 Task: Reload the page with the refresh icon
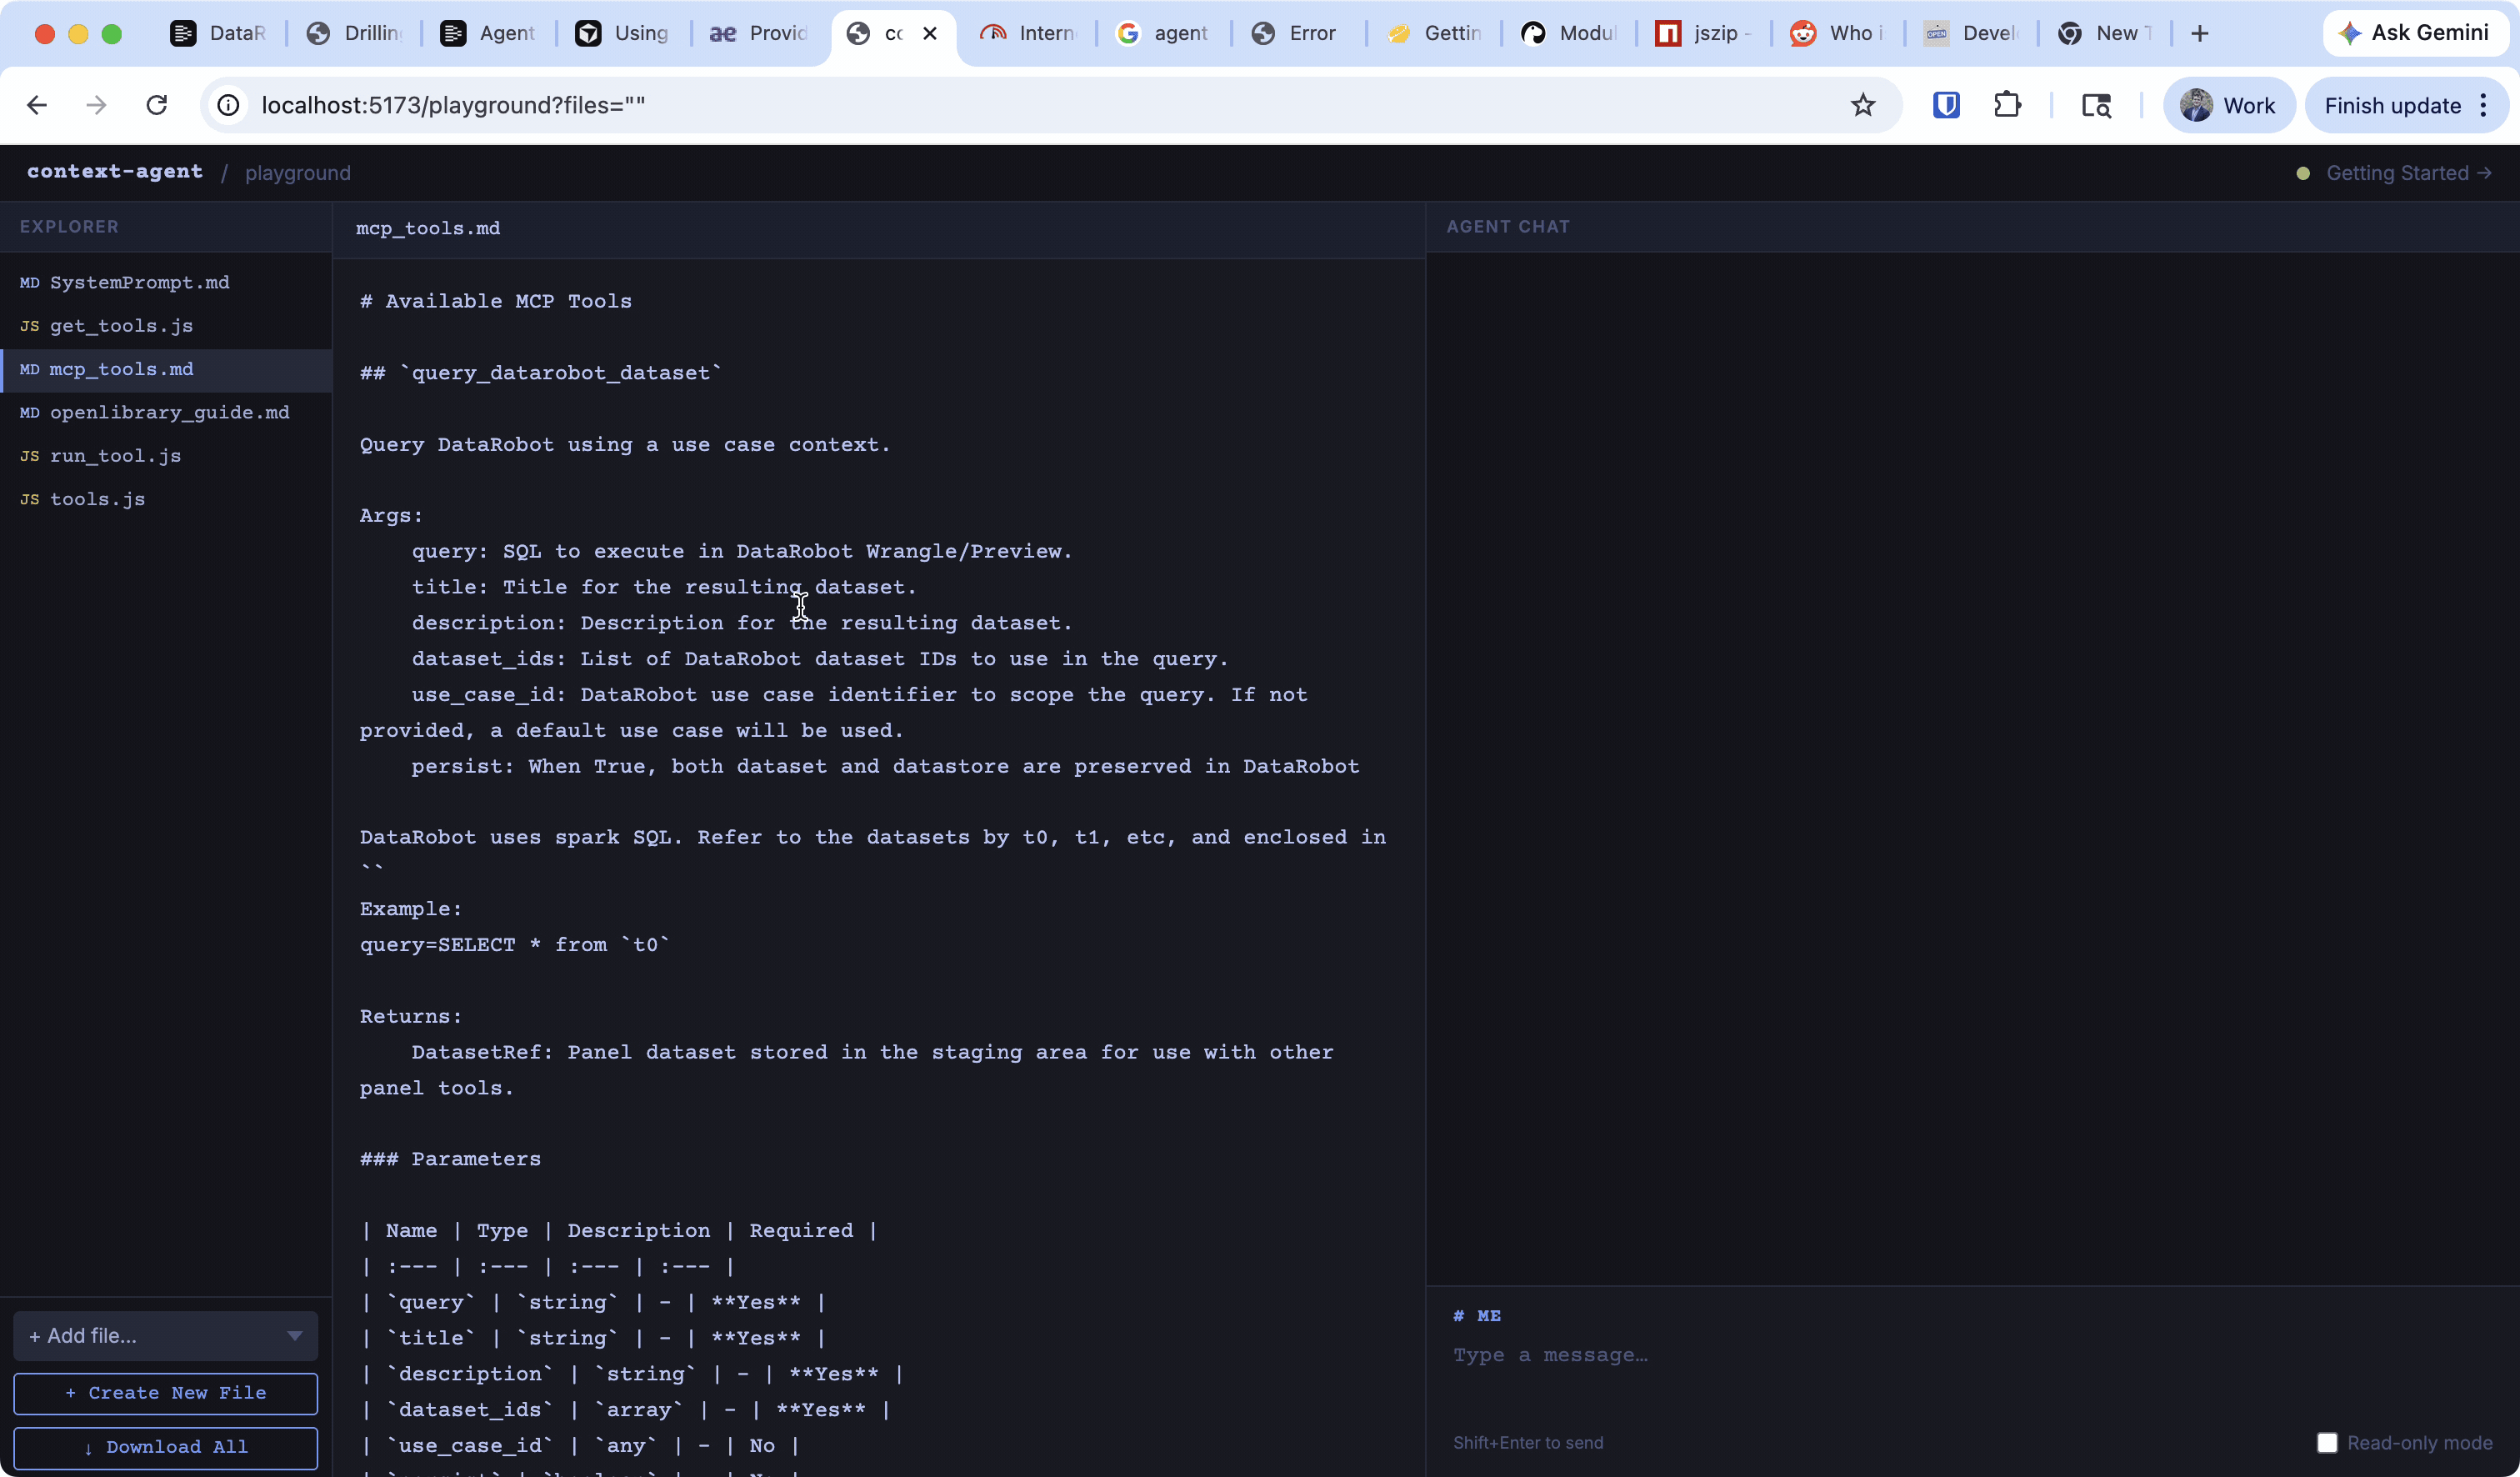(157, 105)
